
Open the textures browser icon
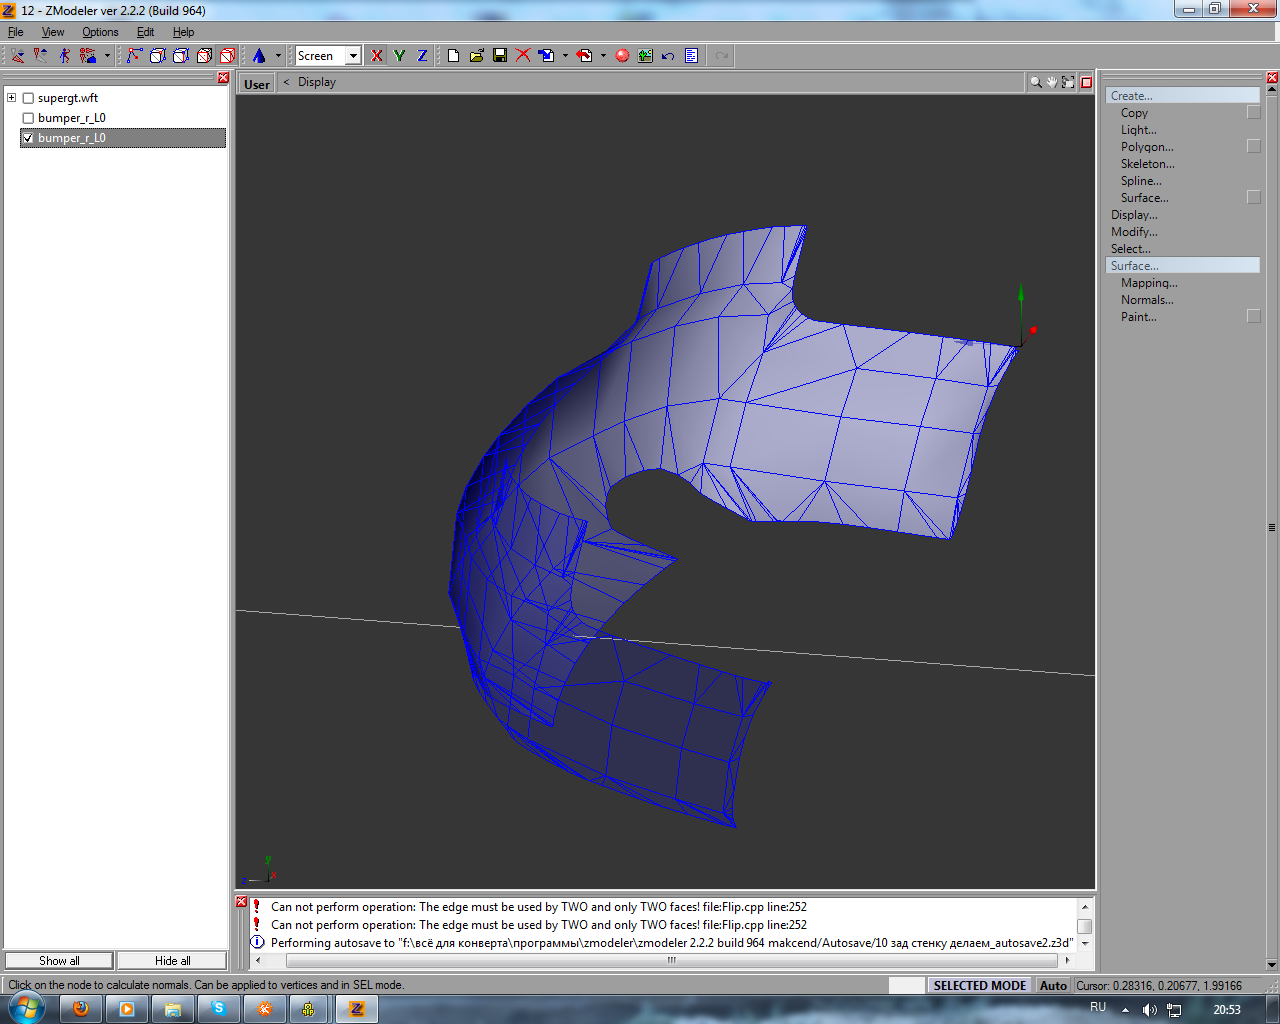point(645,56)
